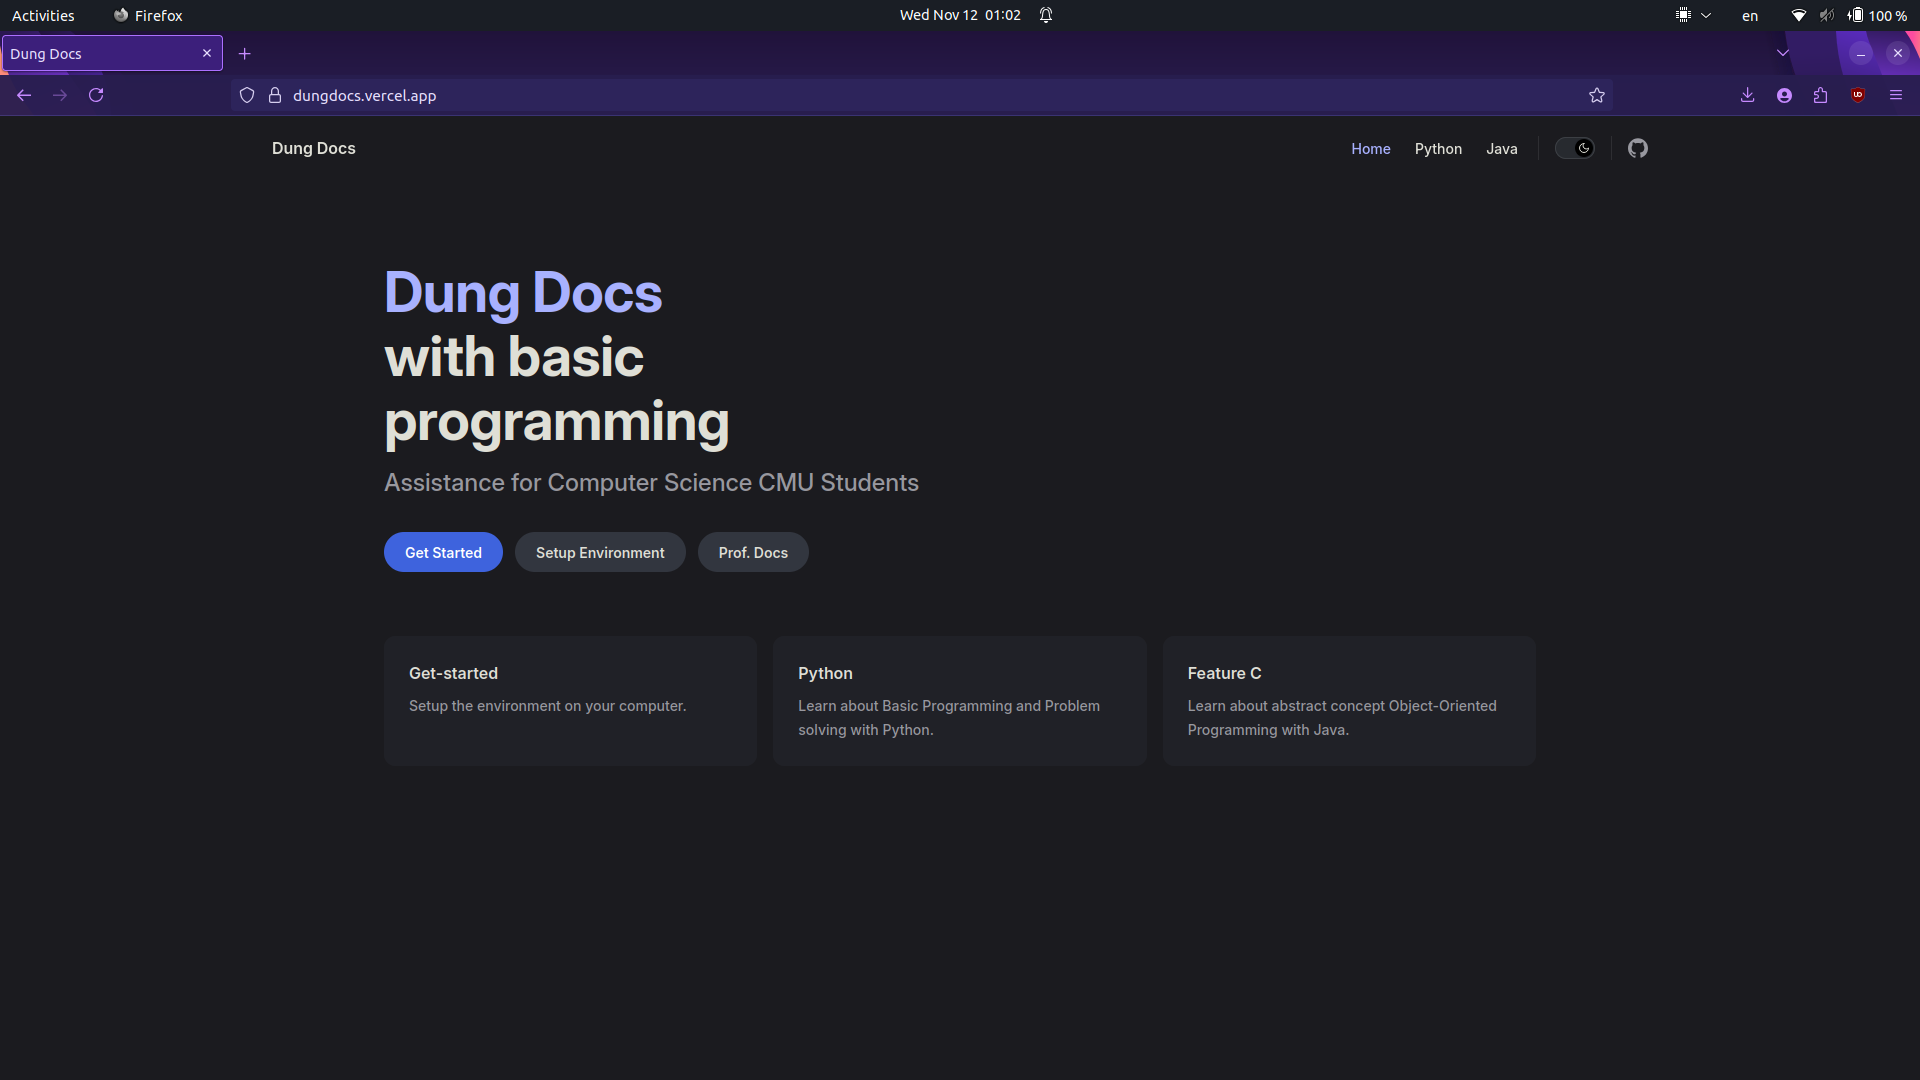Click the Setup Environment button
Viewport: 1920px width, 1080px height.
[600, 552]
